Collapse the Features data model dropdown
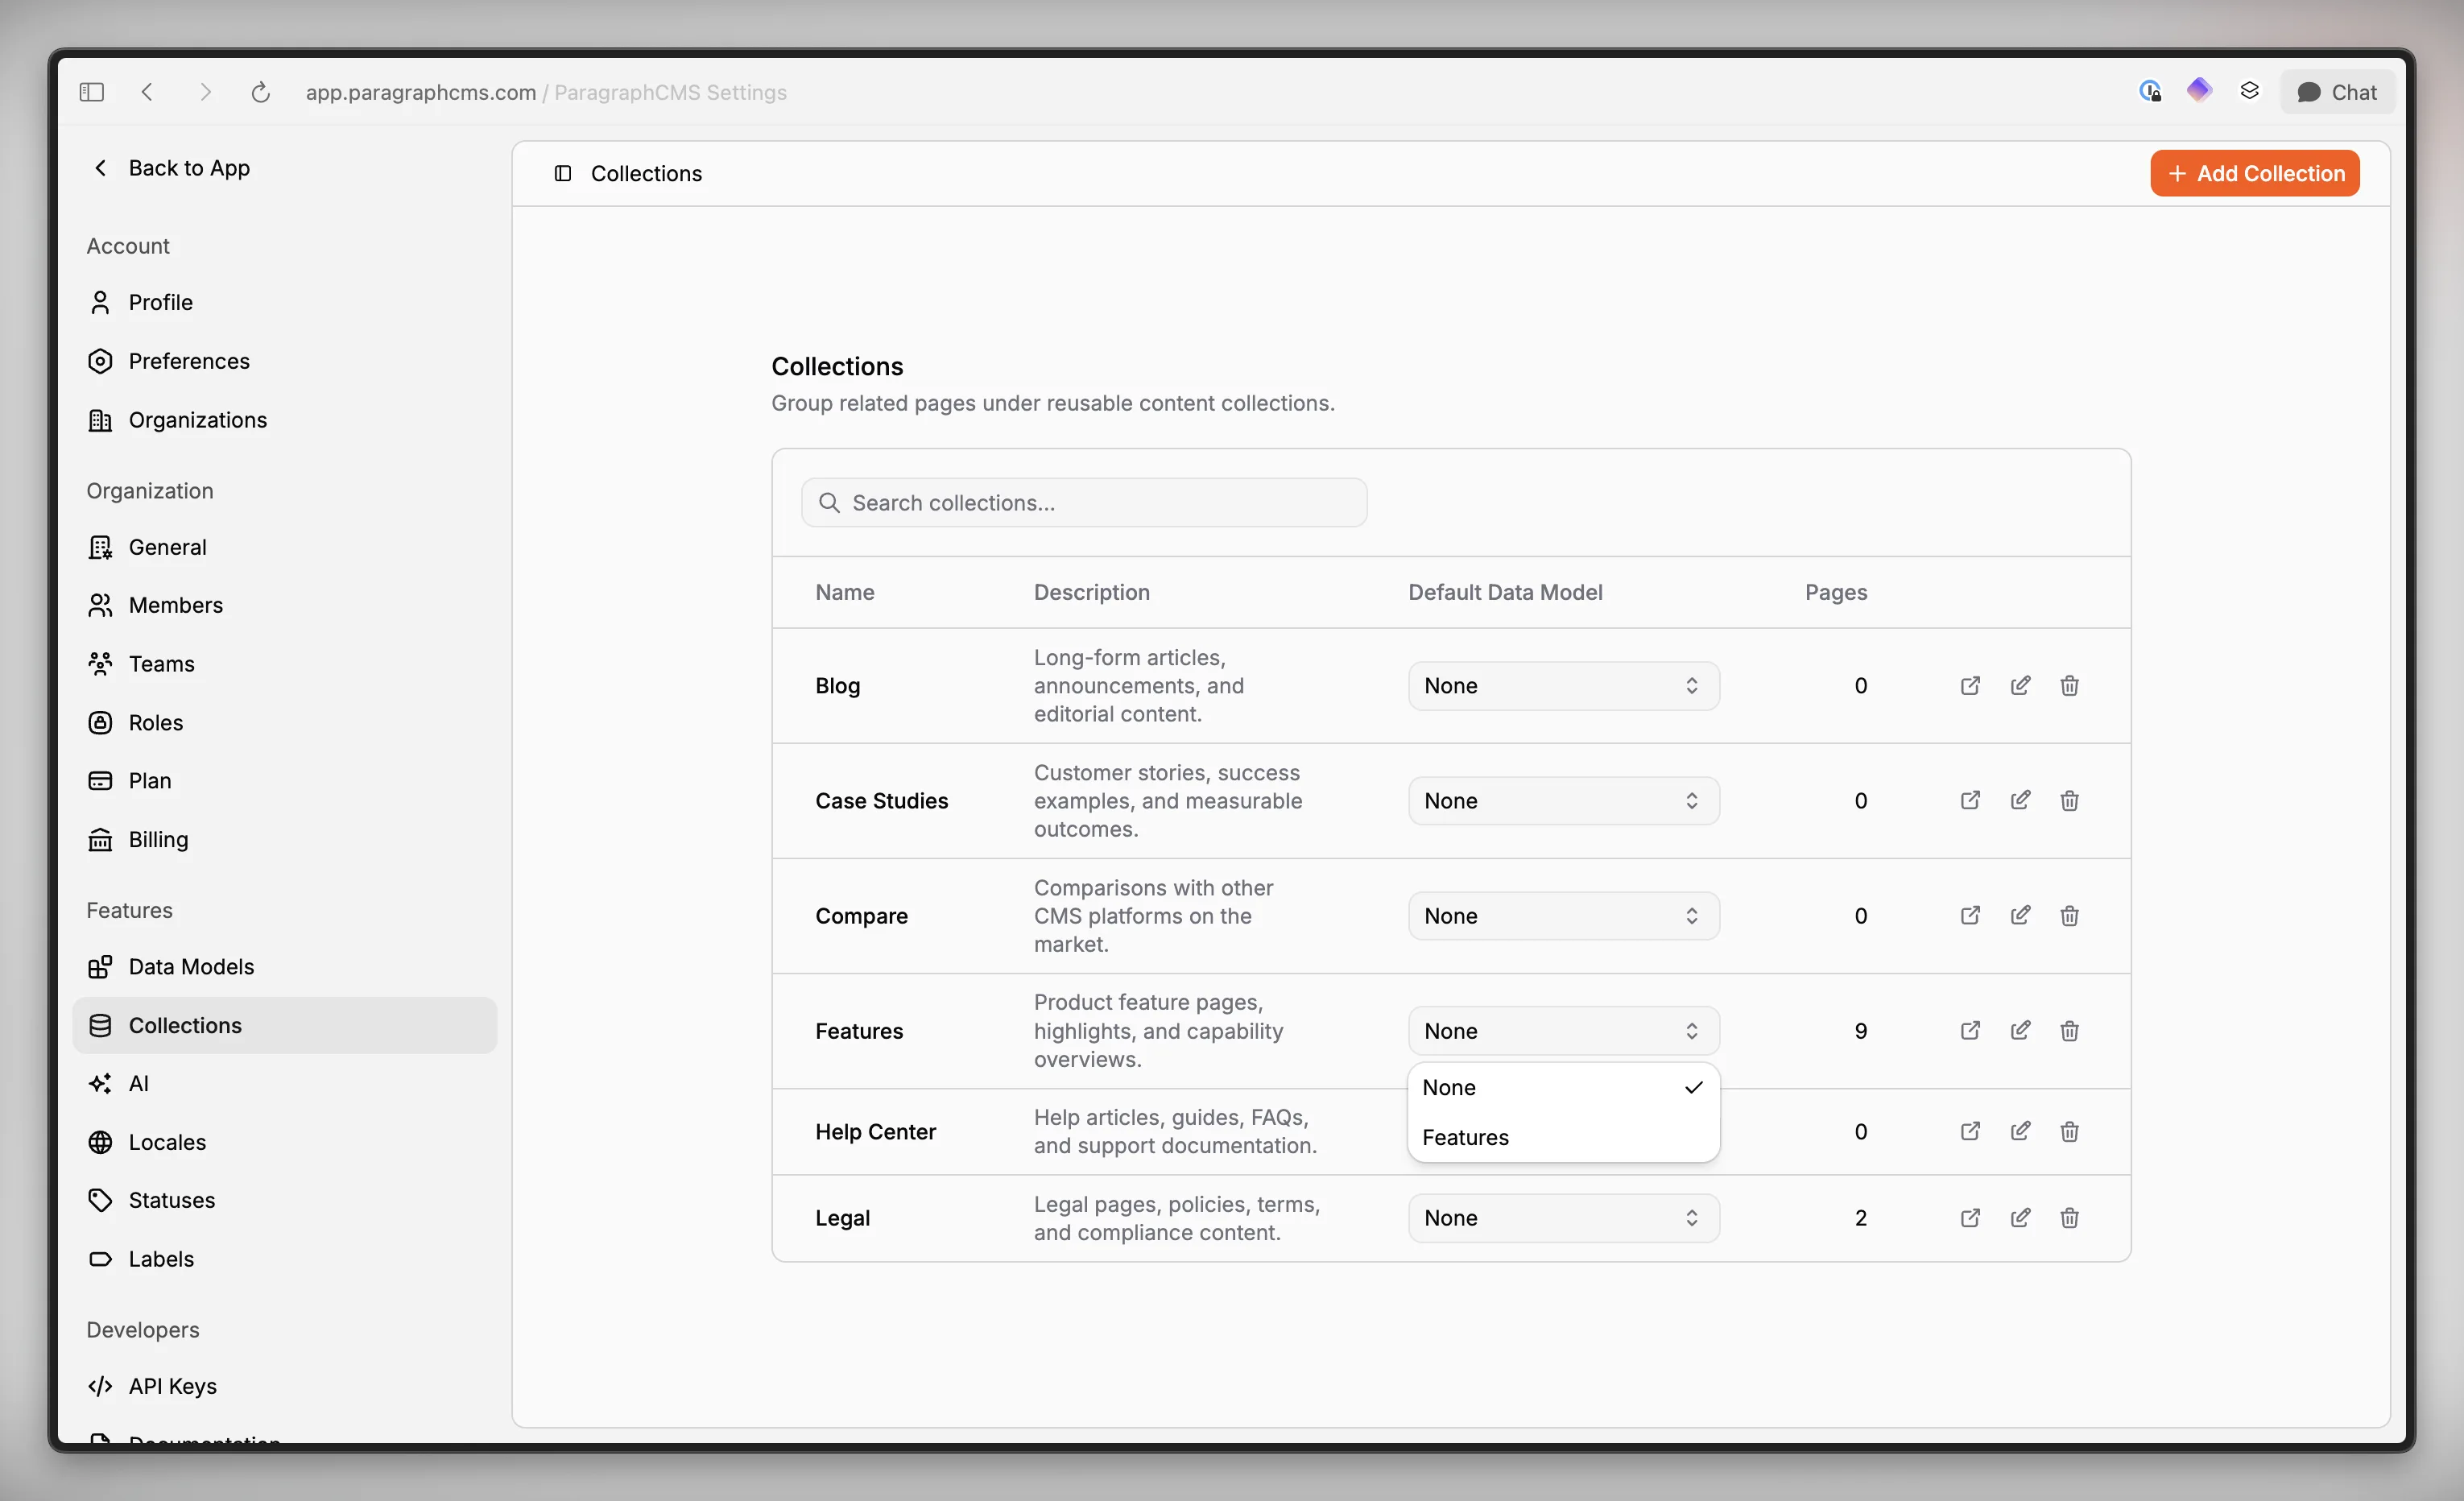 1563,1031
